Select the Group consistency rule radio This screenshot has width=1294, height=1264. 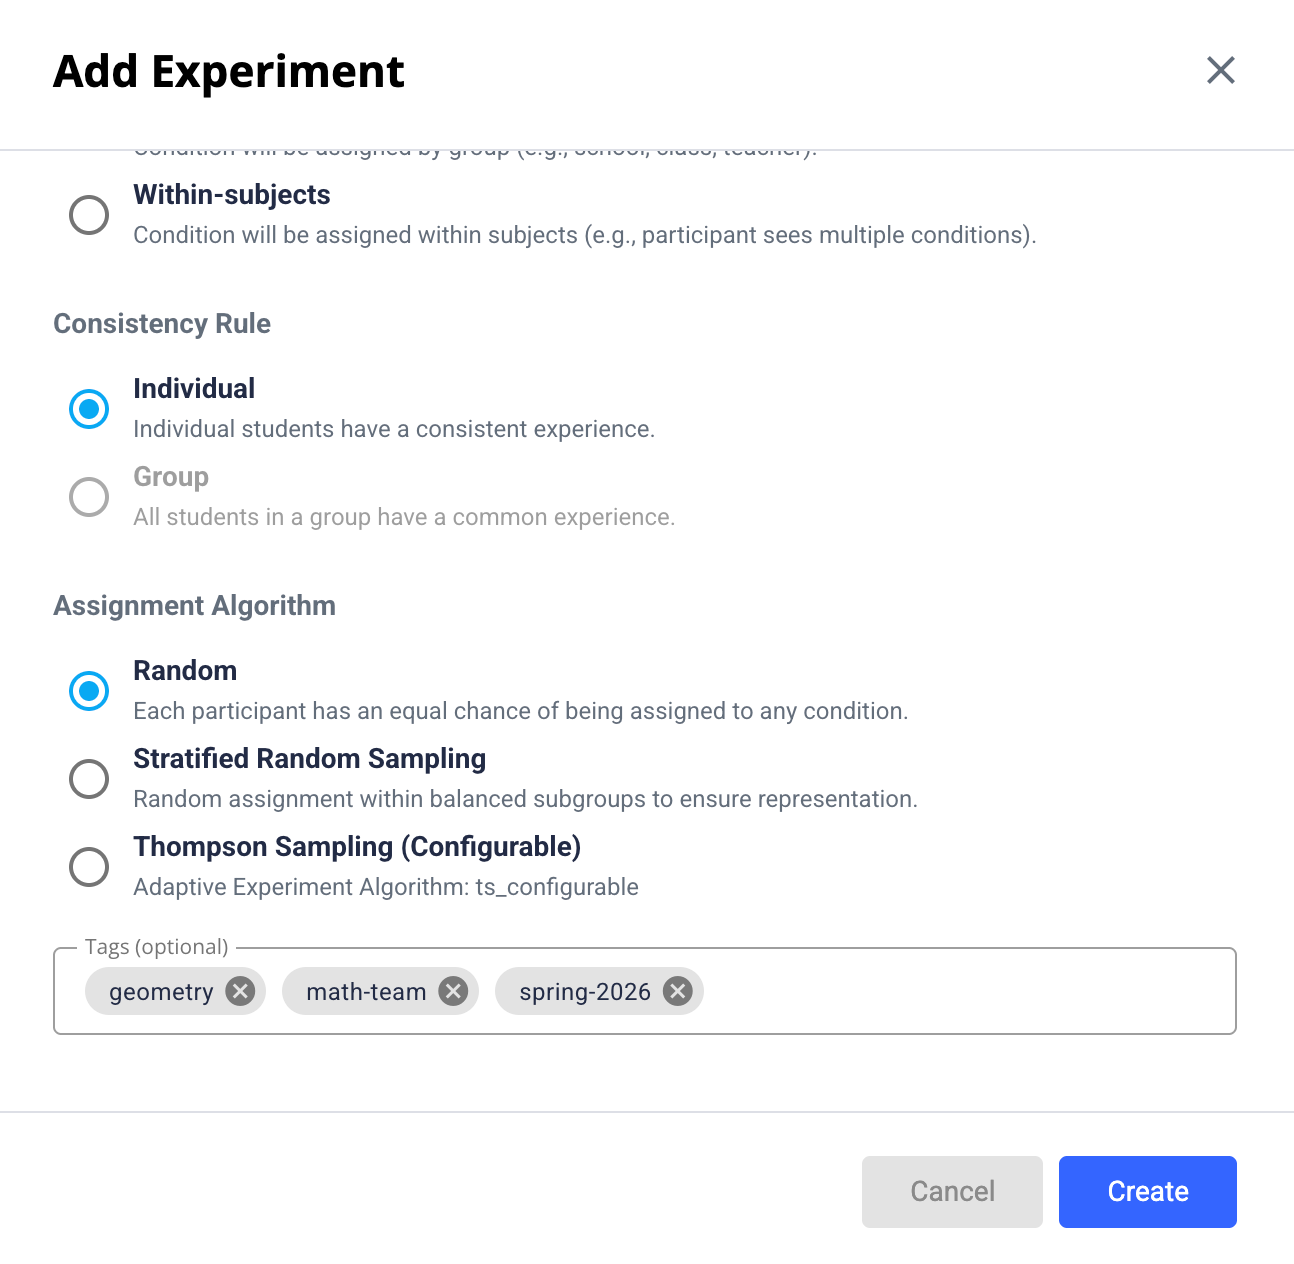[x=89, y=496]
